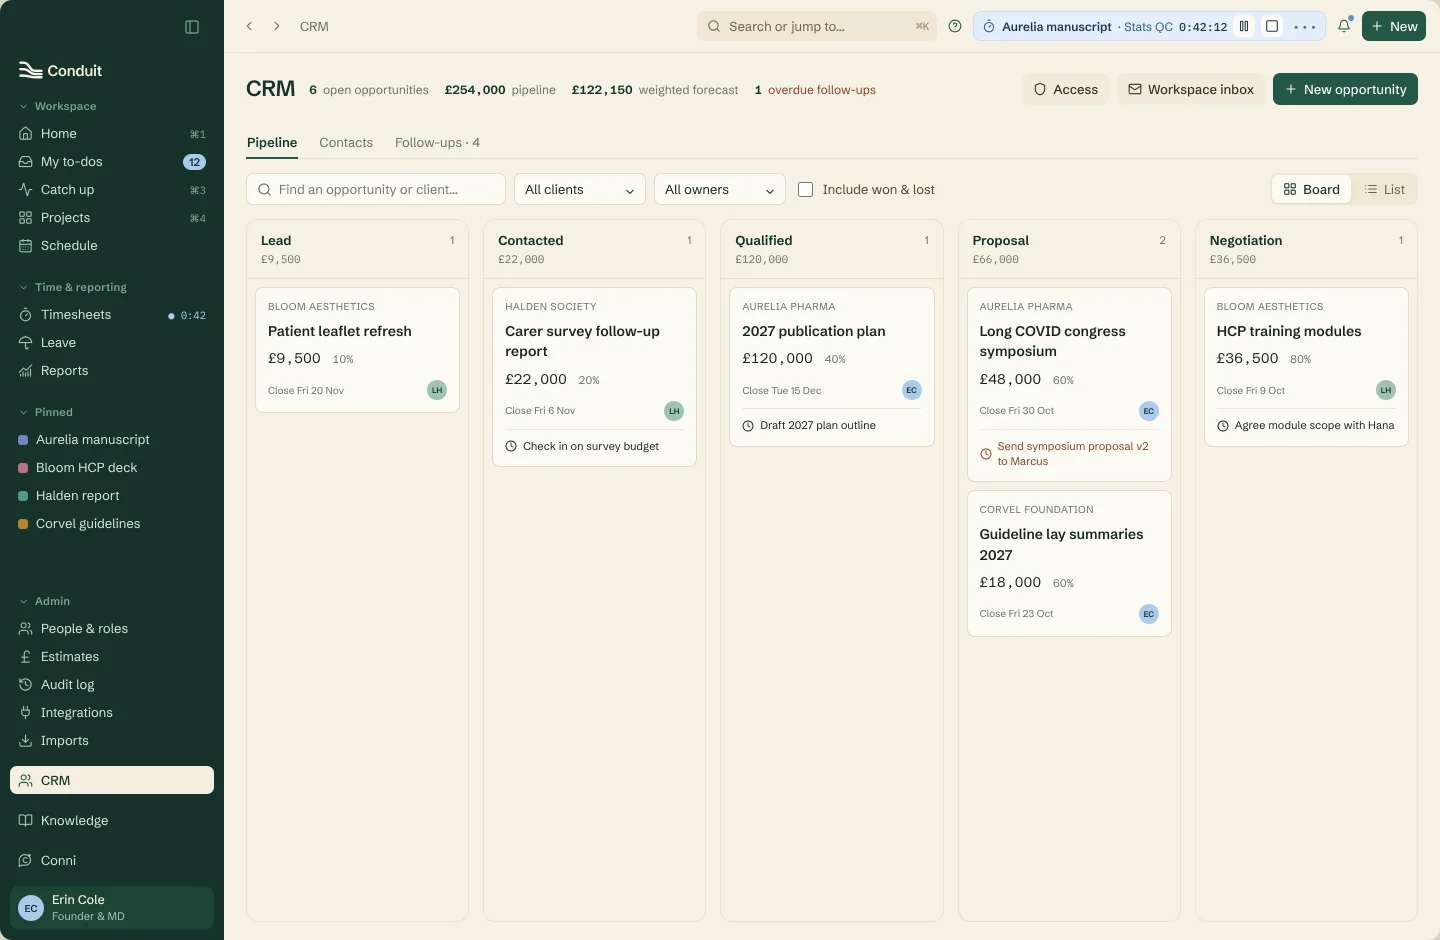This screenshot has width=1440, height=940.
Task: Select the Pipeline tab
Action: click(272, 143)
